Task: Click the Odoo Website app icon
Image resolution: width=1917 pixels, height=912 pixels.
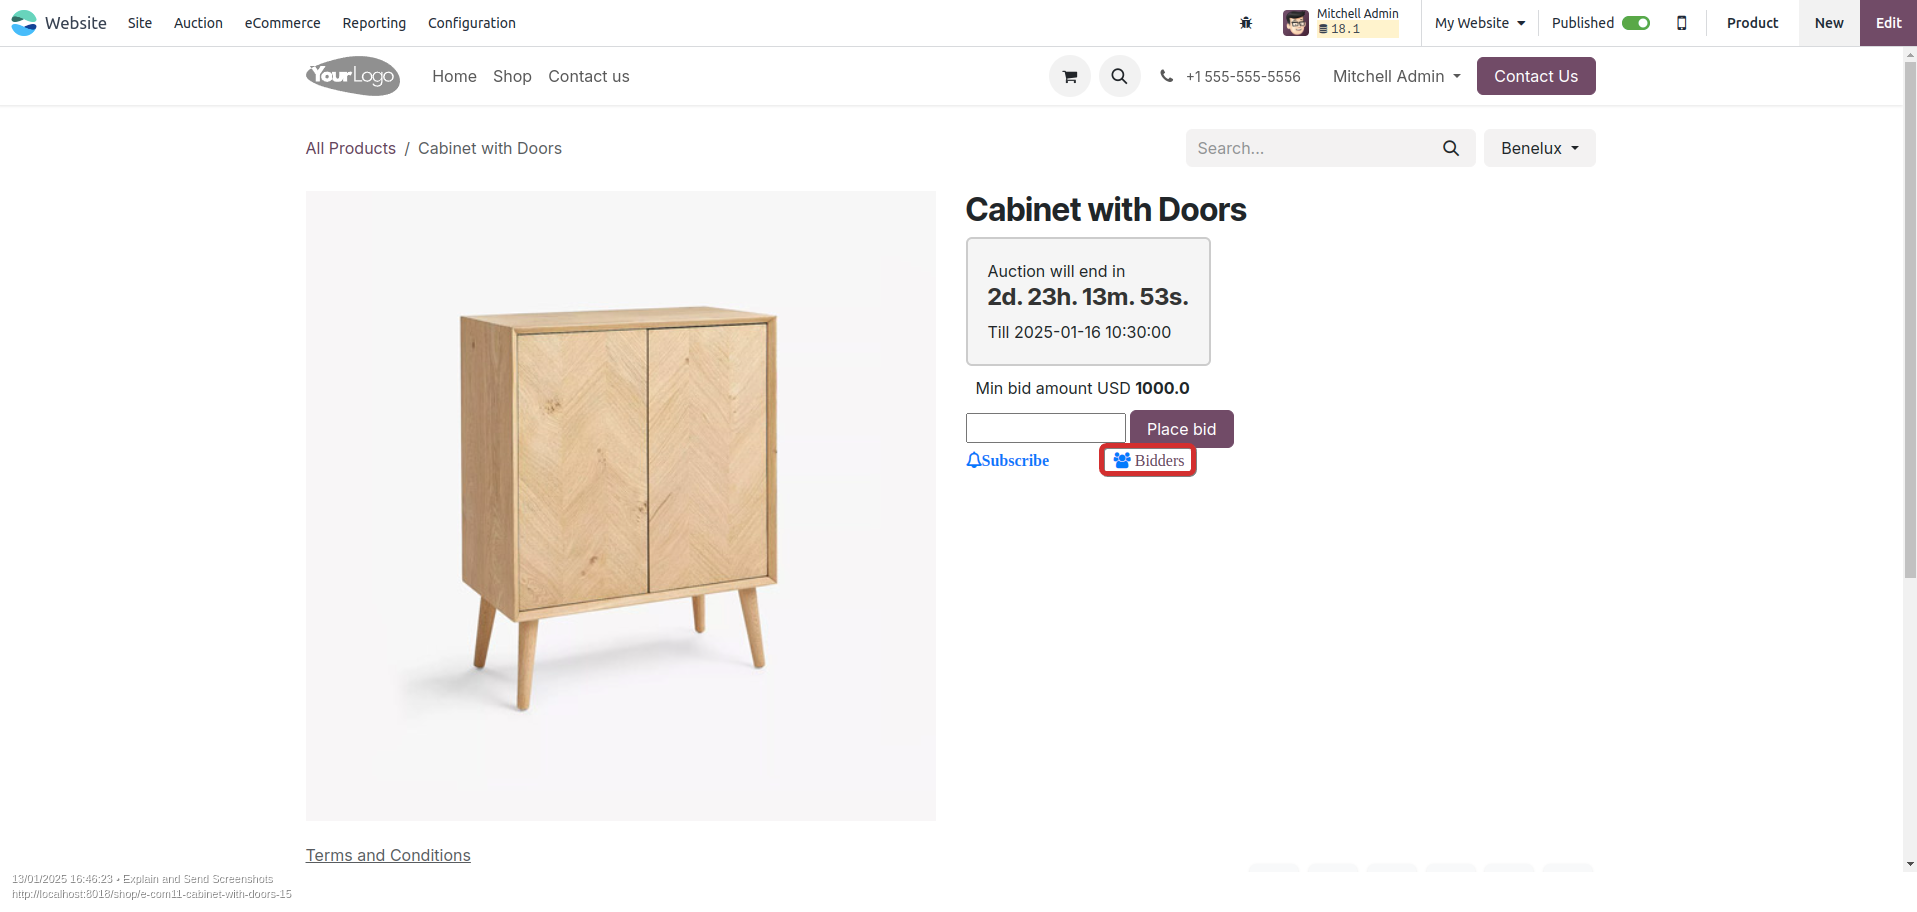Action: pos(24,23)
